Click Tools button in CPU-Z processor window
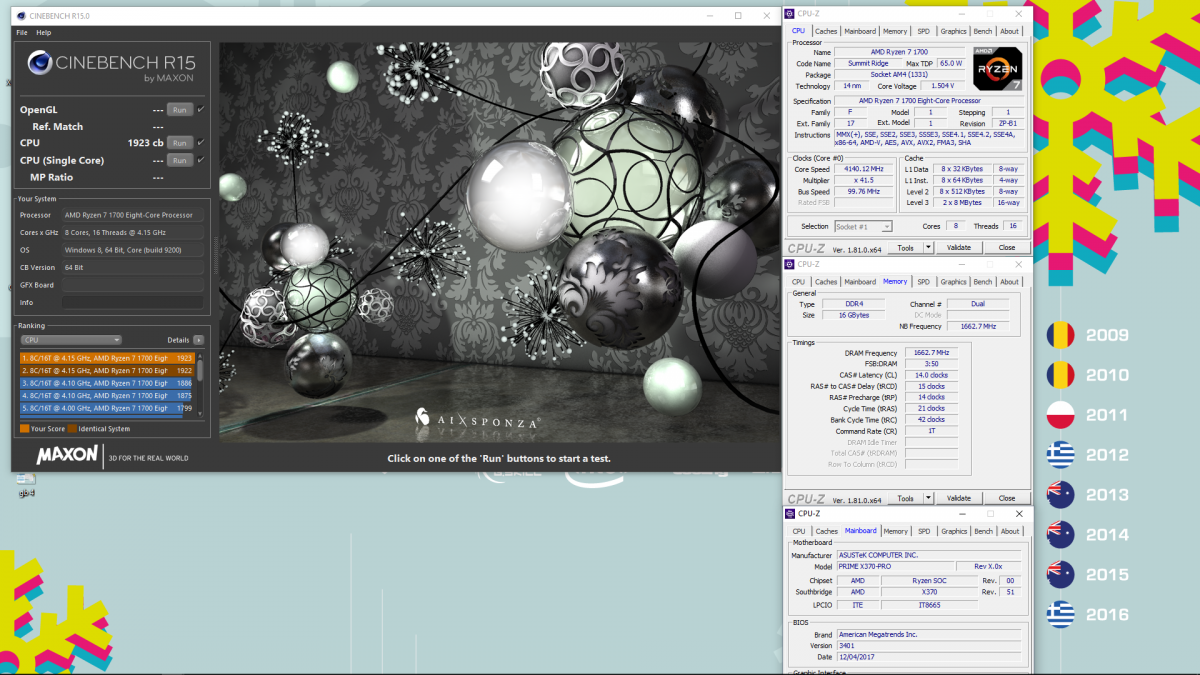 [905, 247]
